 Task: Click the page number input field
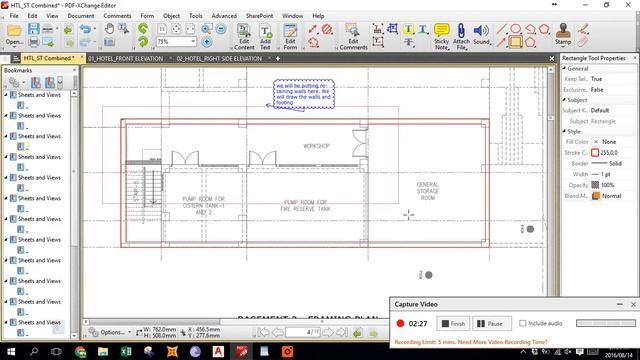(x=303, y=333)
